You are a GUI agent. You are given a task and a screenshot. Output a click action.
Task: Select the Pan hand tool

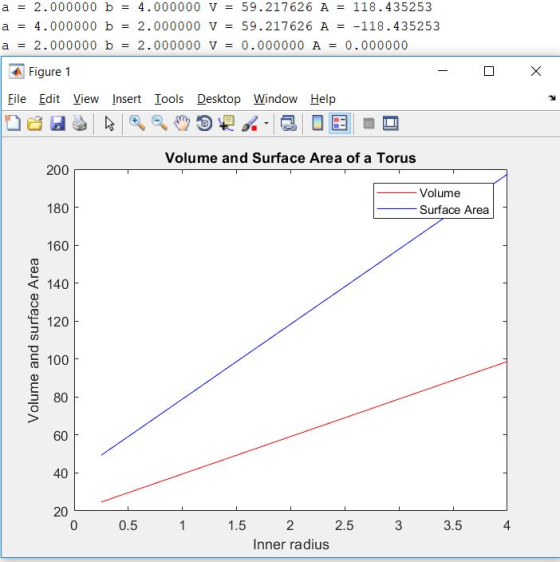[x=182, y=123]
